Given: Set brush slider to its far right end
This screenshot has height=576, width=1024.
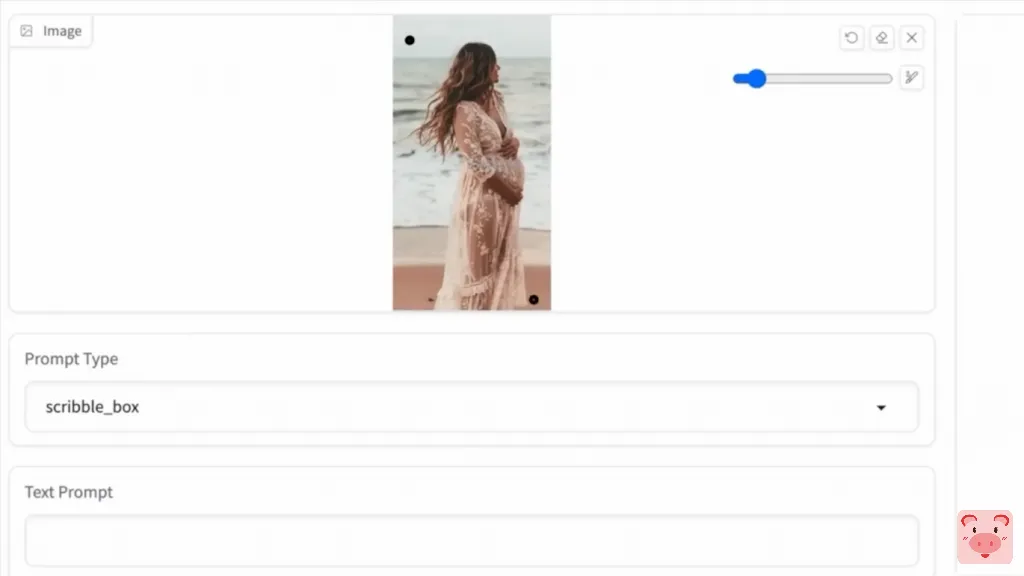Looking at the screenshot, I should [x=889, y=78].
